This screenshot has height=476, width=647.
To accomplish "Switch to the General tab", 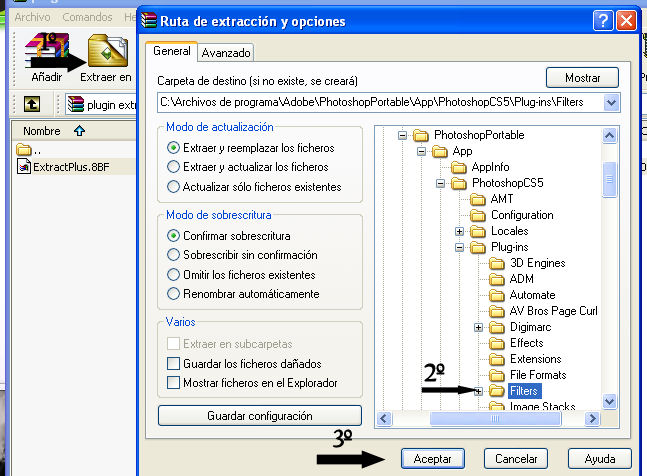I will [x=172, y=51].
